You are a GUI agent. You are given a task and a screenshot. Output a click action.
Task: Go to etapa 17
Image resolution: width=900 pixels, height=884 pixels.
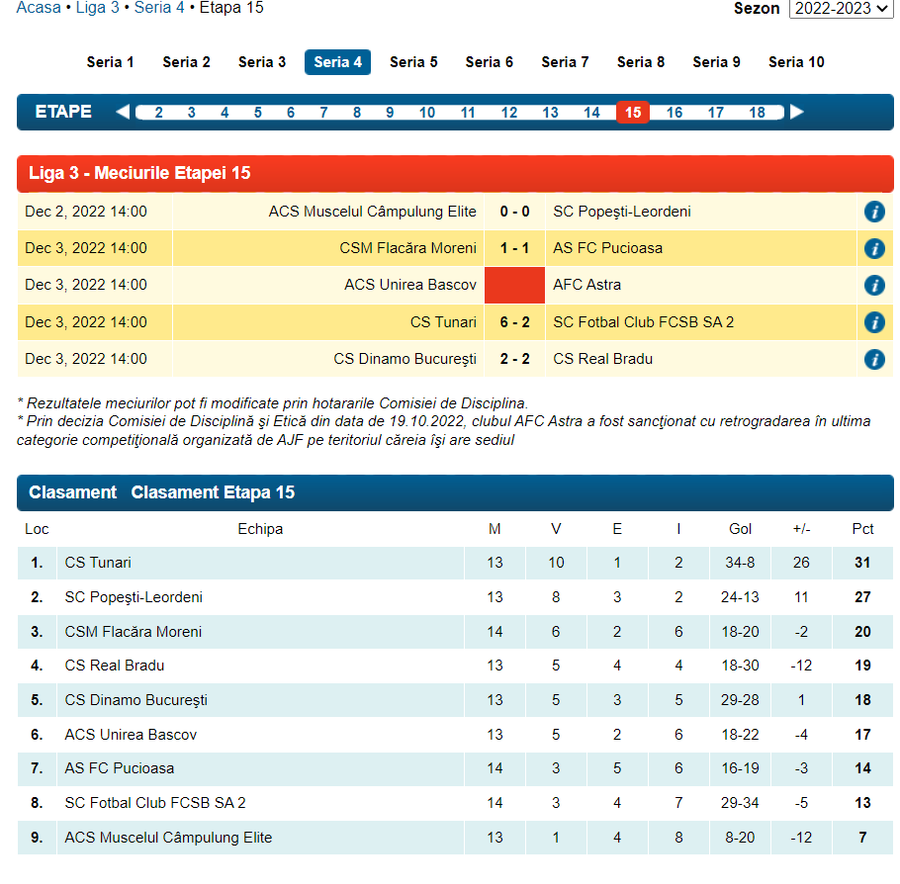716,113
